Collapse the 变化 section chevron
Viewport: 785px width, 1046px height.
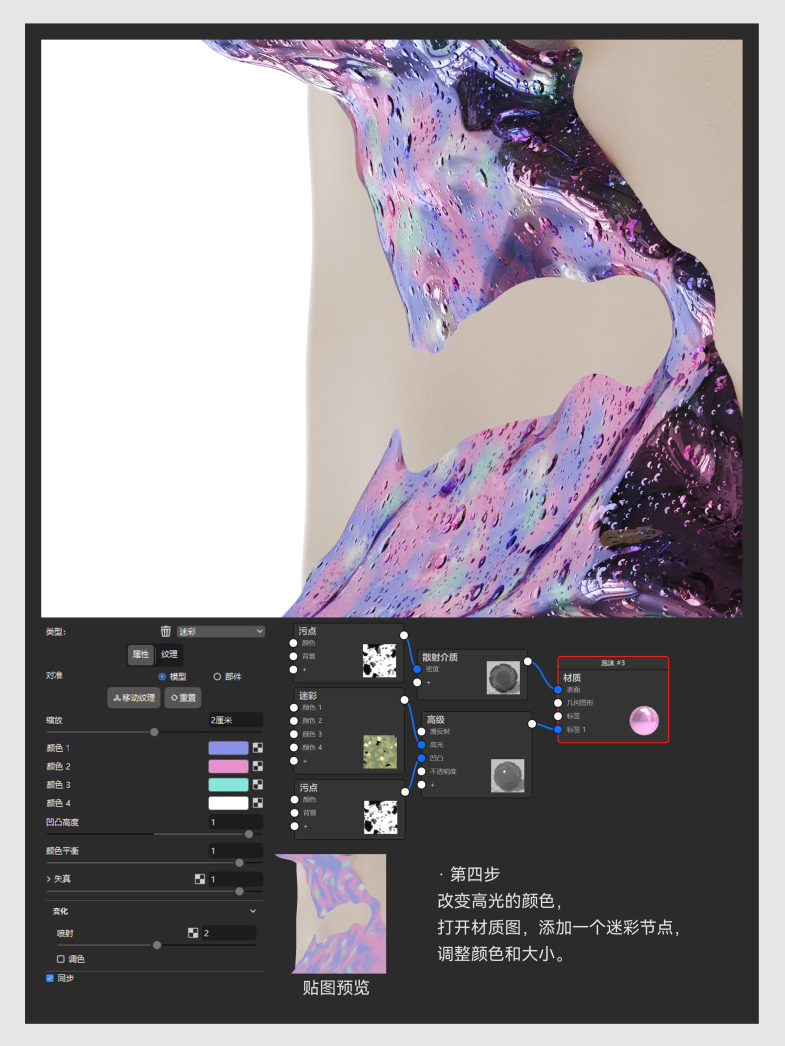(252, 911)
